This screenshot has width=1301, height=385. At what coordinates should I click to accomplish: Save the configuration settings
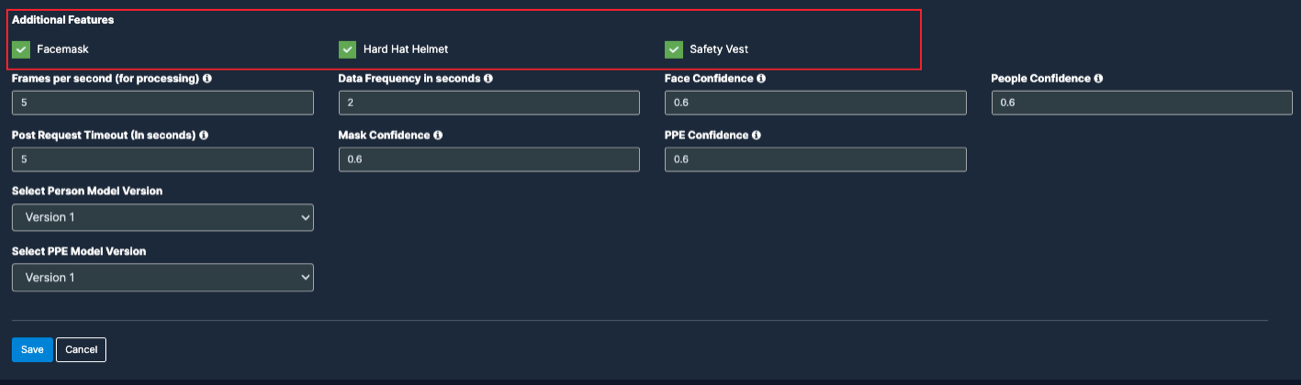(x=32, y=350)
